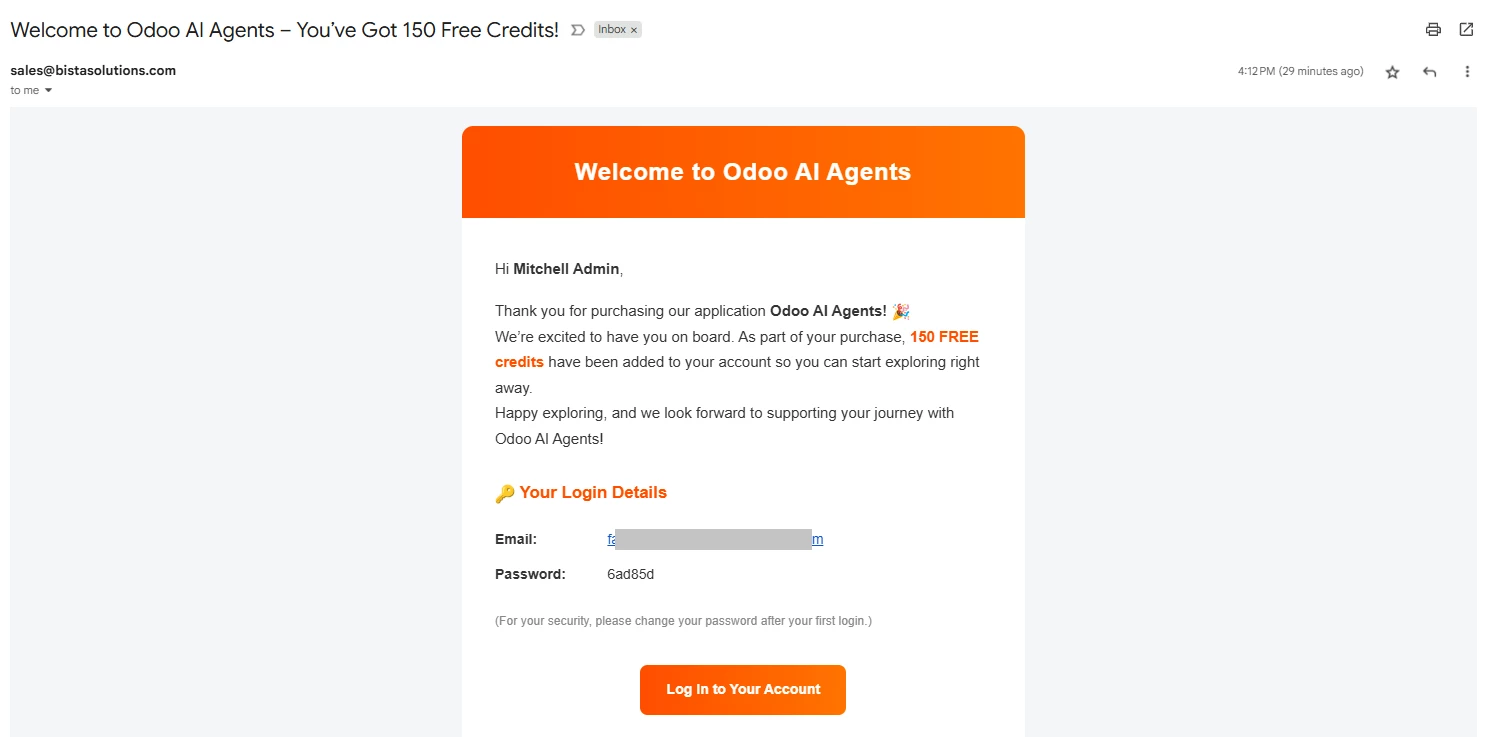The image size is (1489, 737).
Task: Click the password value 6ad85d
Action: (x=630, y=574)
